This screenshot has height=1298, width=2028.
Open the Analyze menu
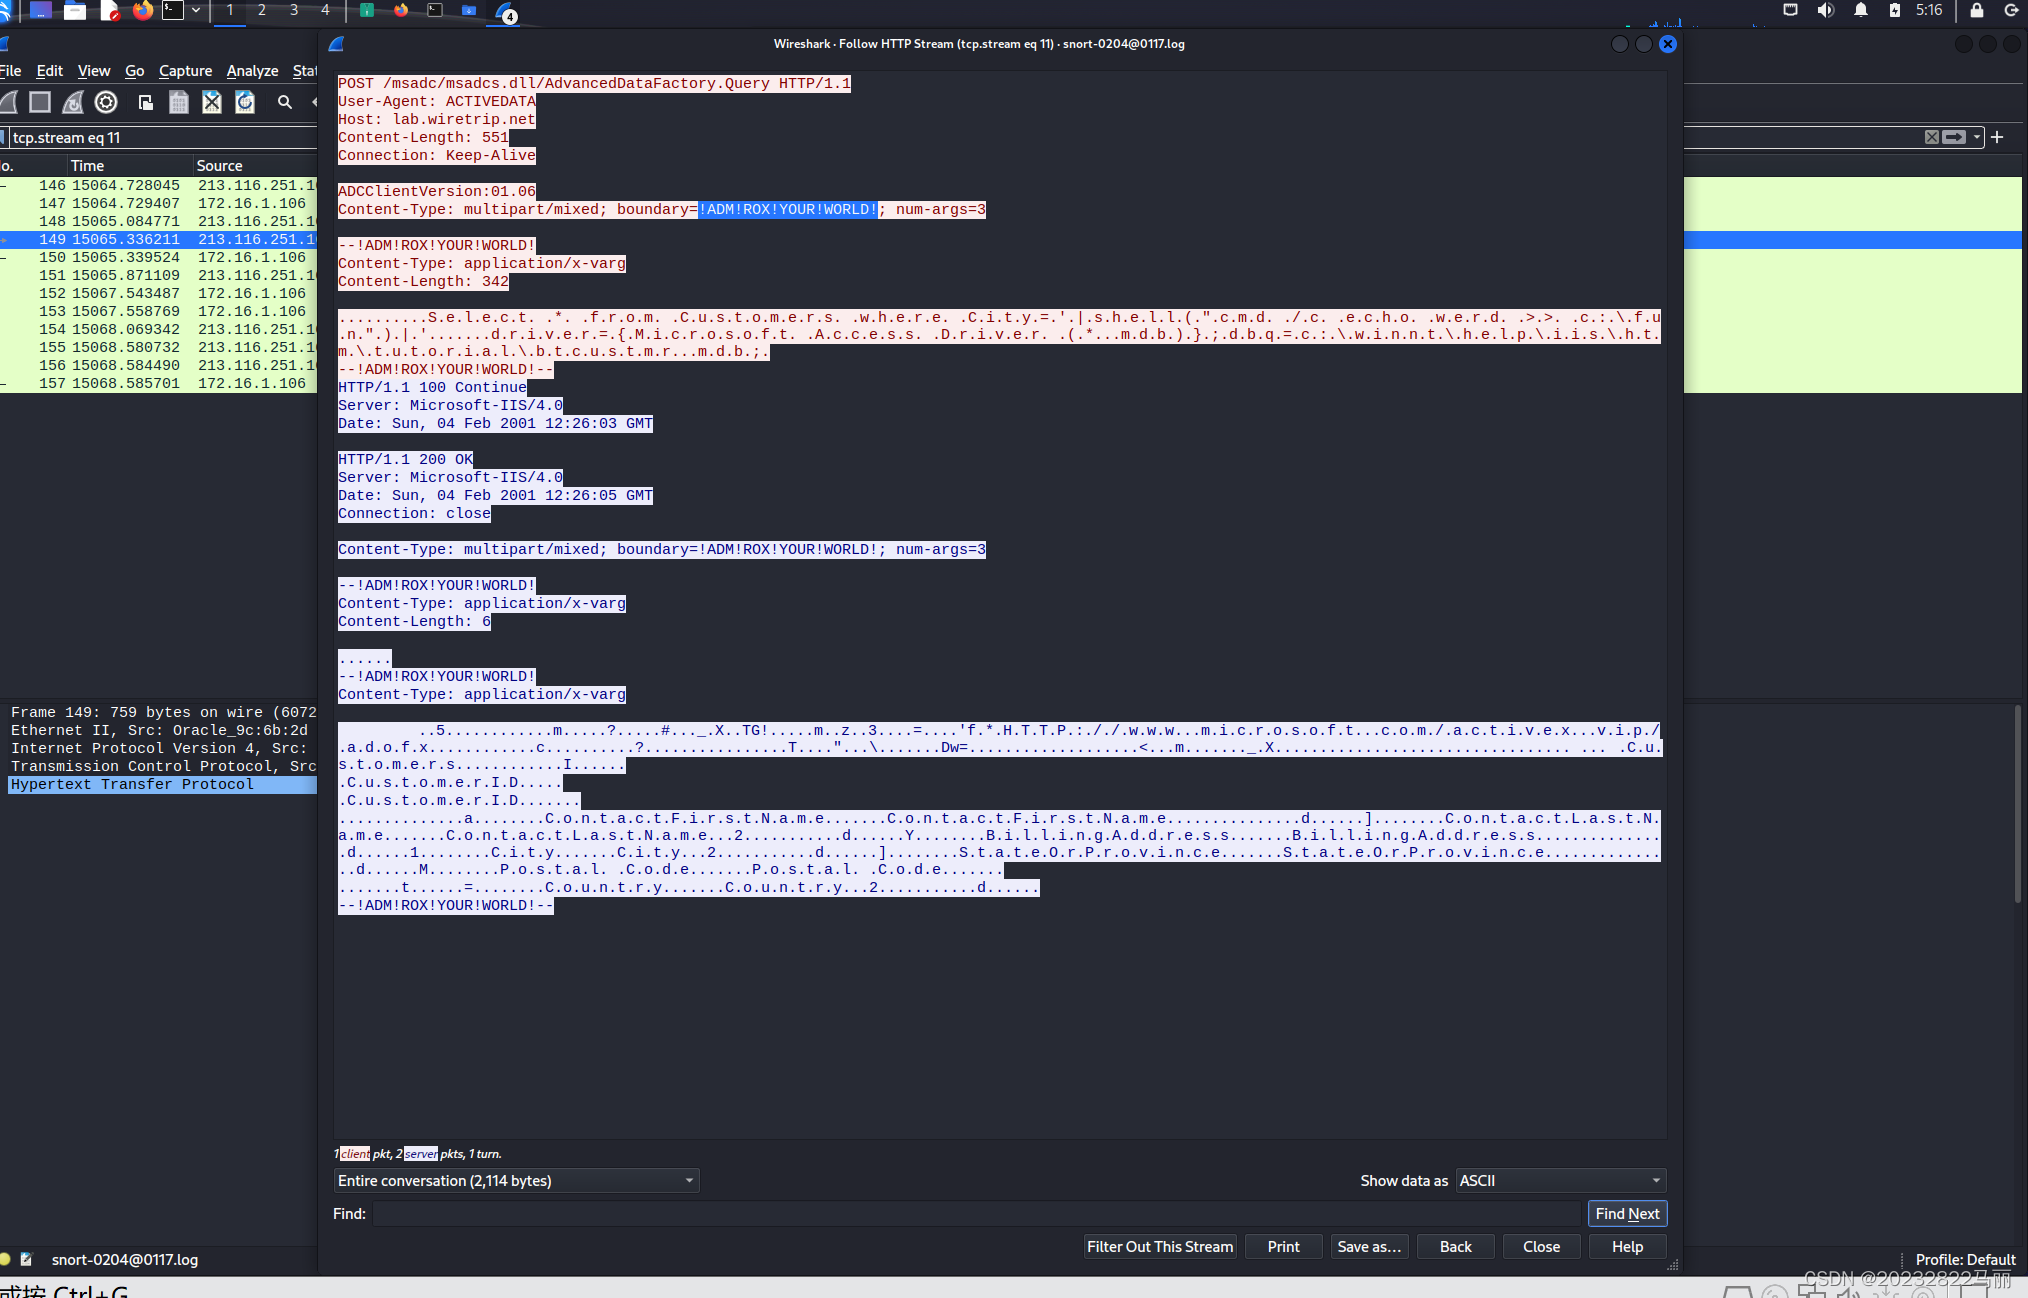point(252,71)
